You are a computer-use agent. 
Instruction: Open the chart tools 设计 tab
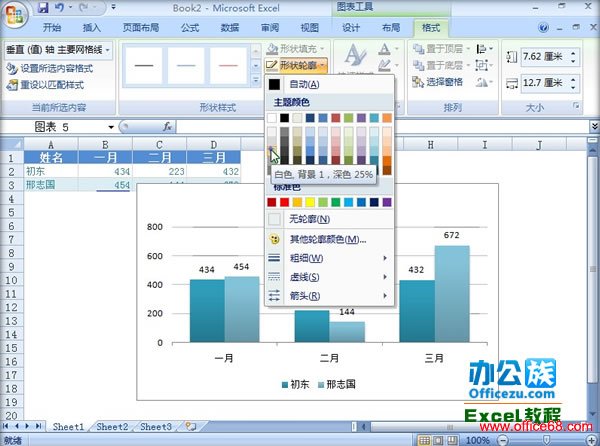(x=351, y=28)
